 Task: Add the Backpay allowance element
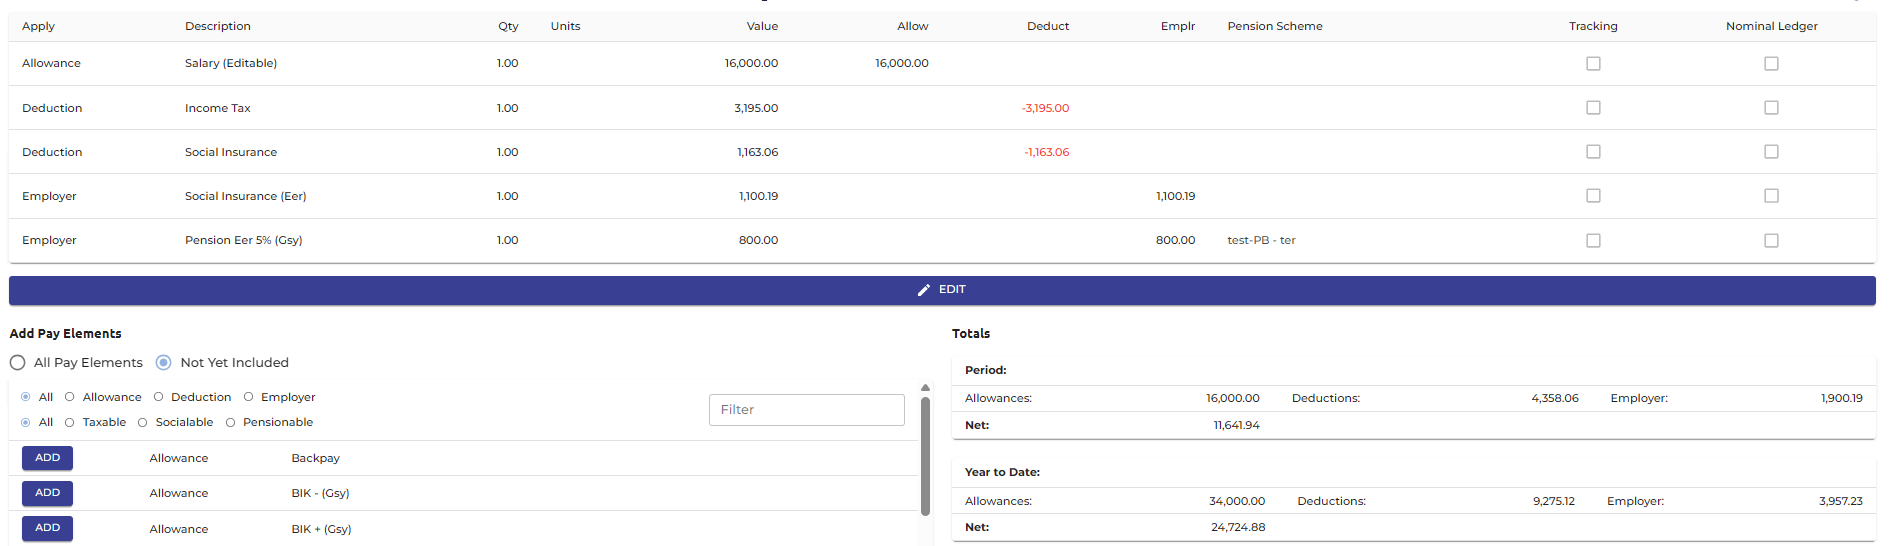click(47, 458)
